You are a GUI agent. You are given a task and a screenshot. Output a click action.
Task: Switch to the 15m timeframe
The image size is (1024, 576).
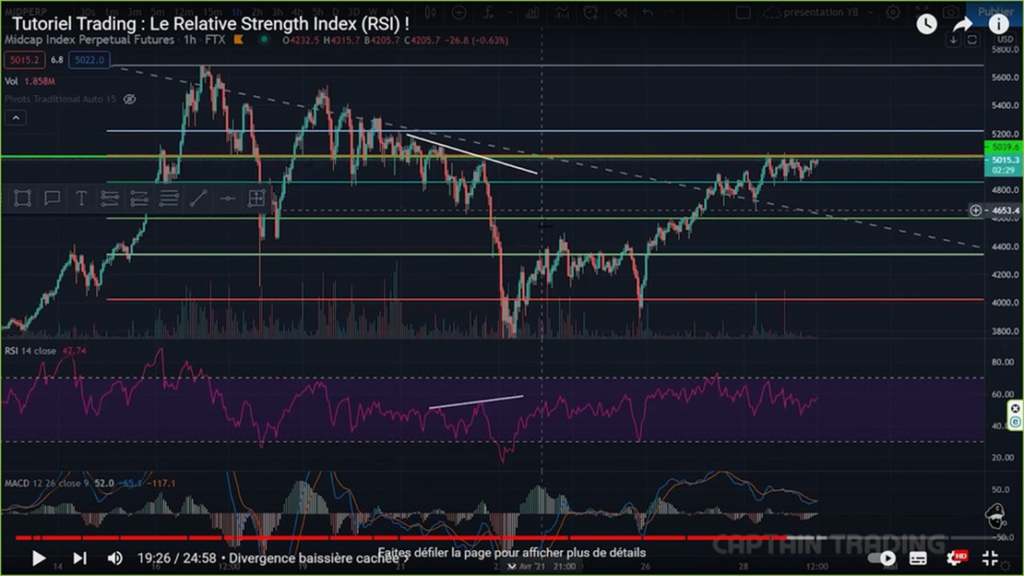(212, 12)
